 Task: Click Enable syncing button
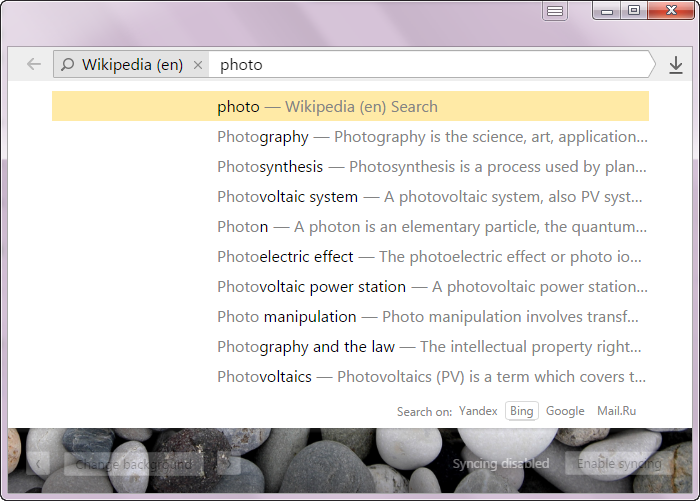click(620, 463)
